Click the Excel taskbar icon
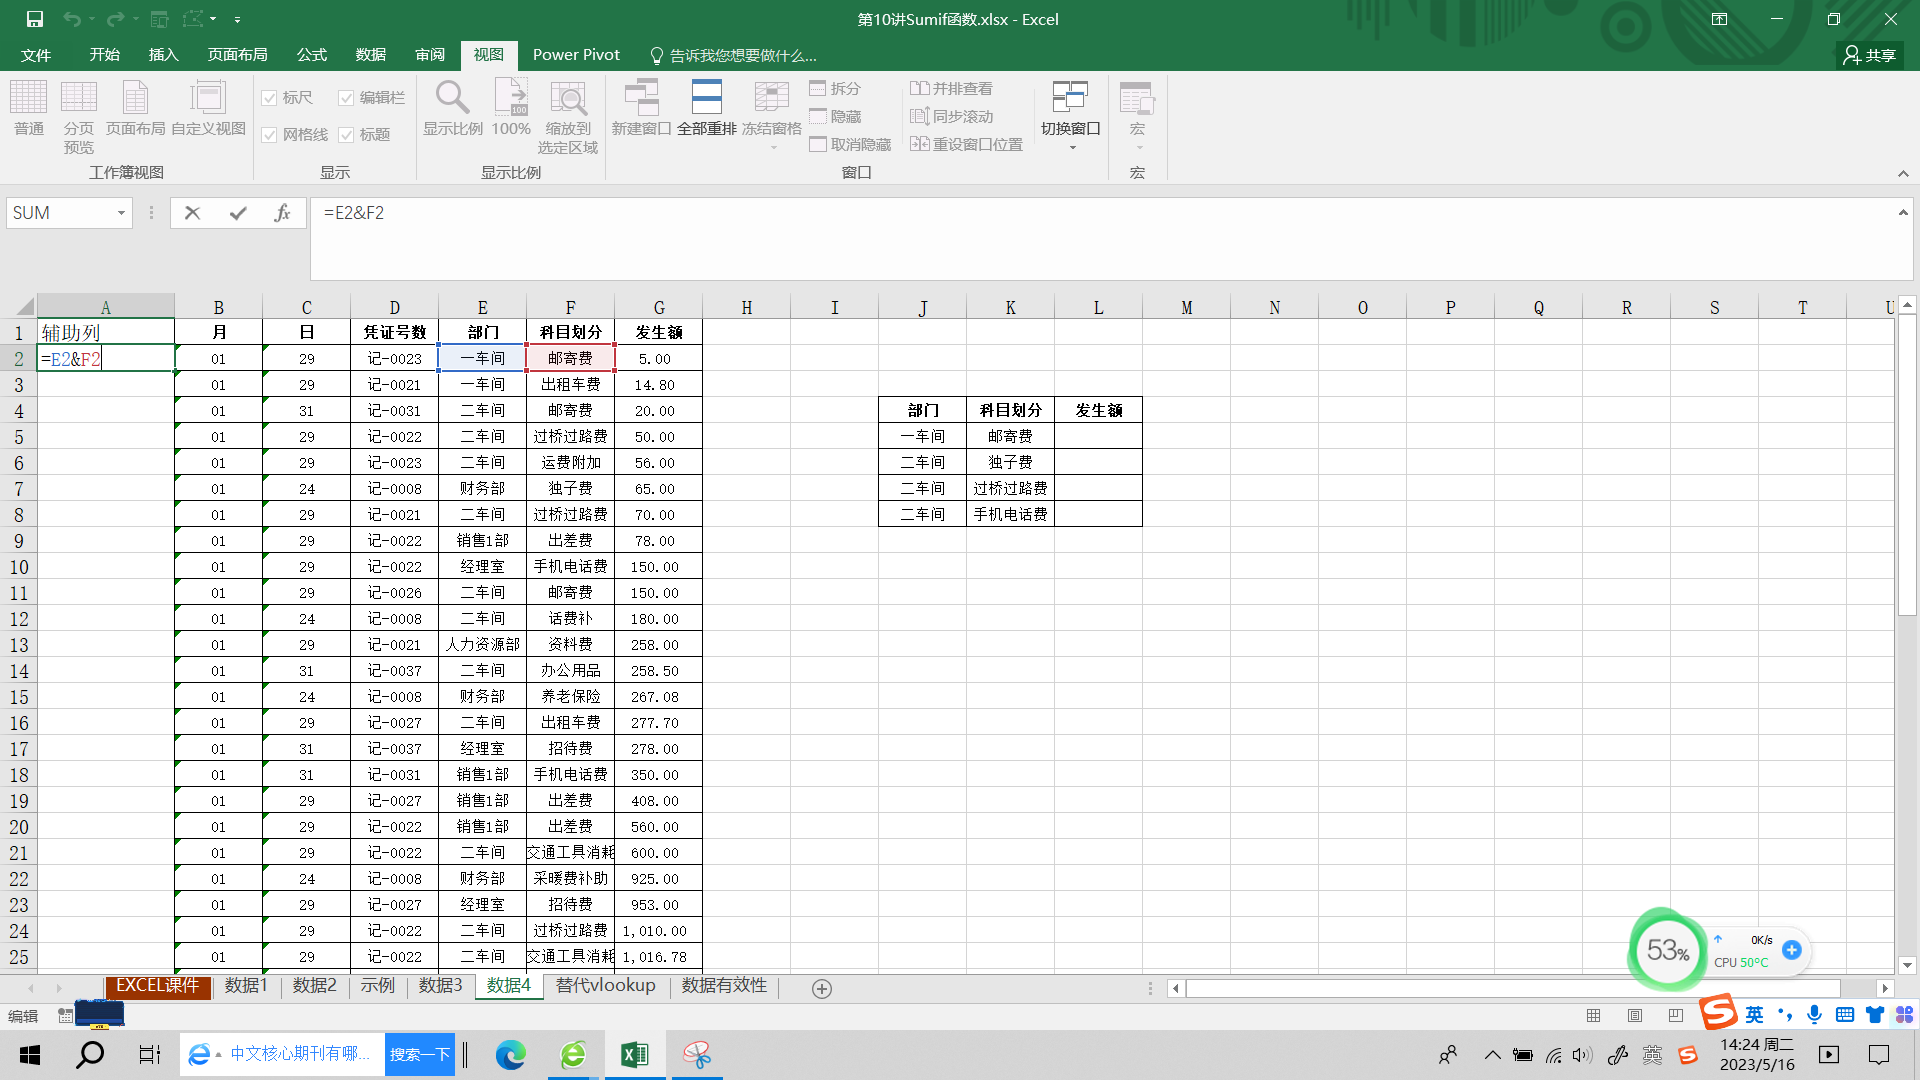 [x=634, y=1055]
